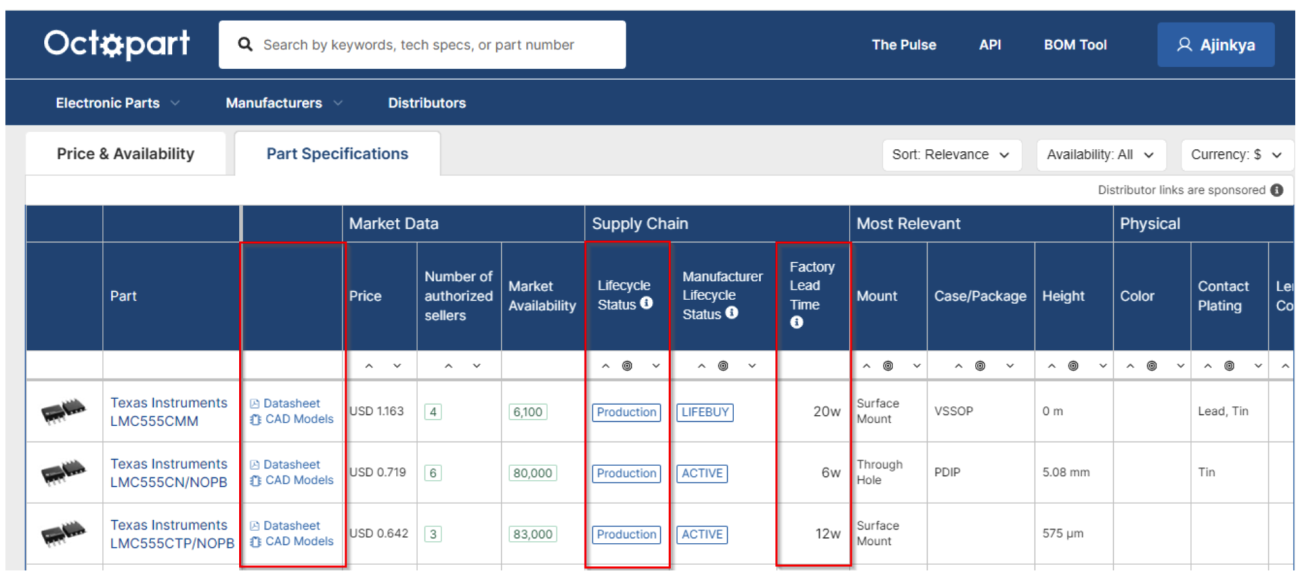Image resolution: width=1300 pixels, height=581 pixels.
Task: Open the Distributors menu
Action: point(427,102)
